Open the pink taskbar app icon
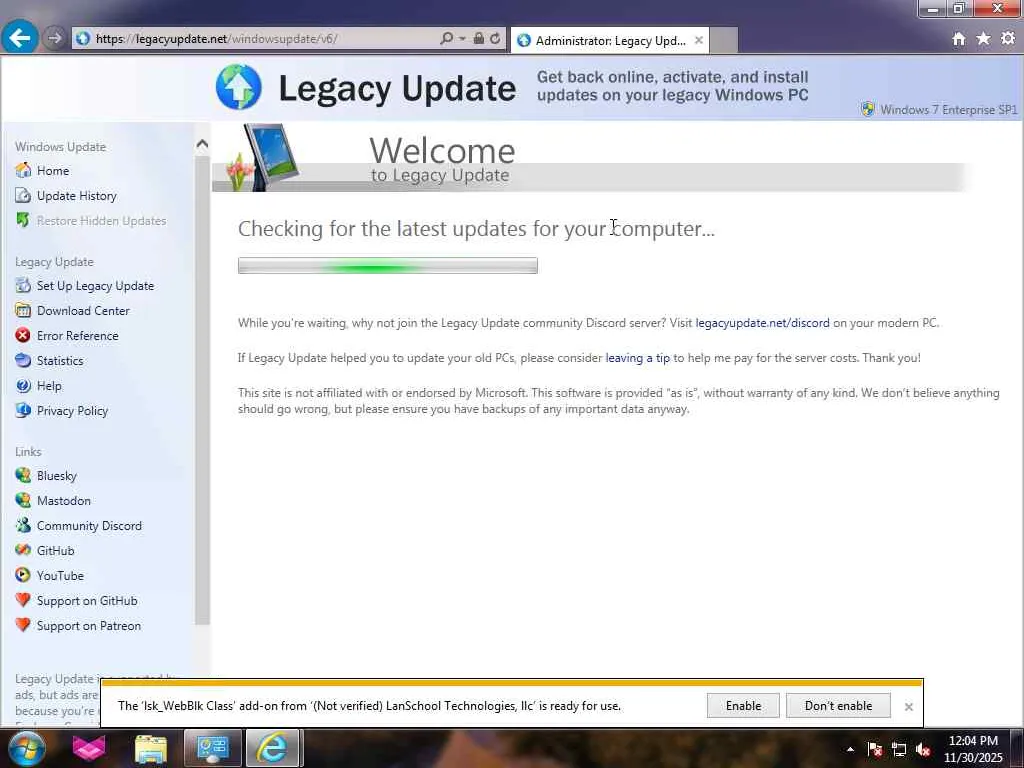 (x=89, y=748)
